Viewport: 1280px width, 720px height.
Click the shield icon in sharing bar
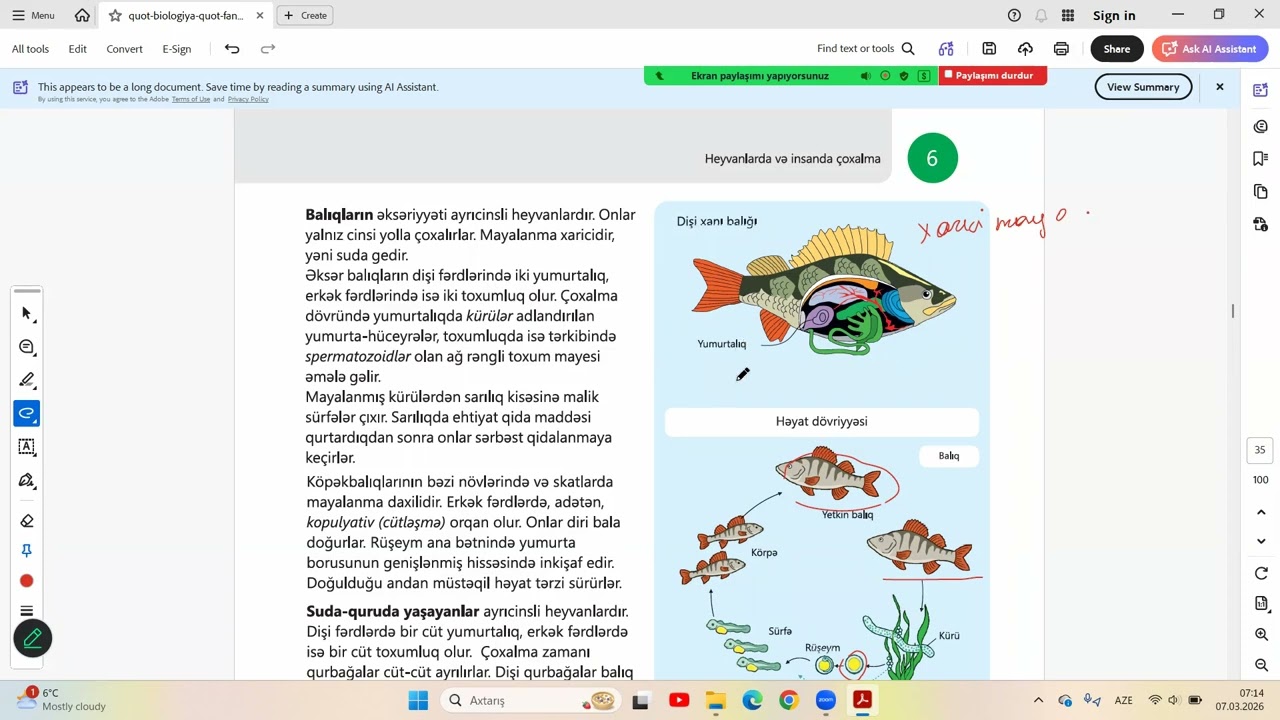tap(904, 75)
